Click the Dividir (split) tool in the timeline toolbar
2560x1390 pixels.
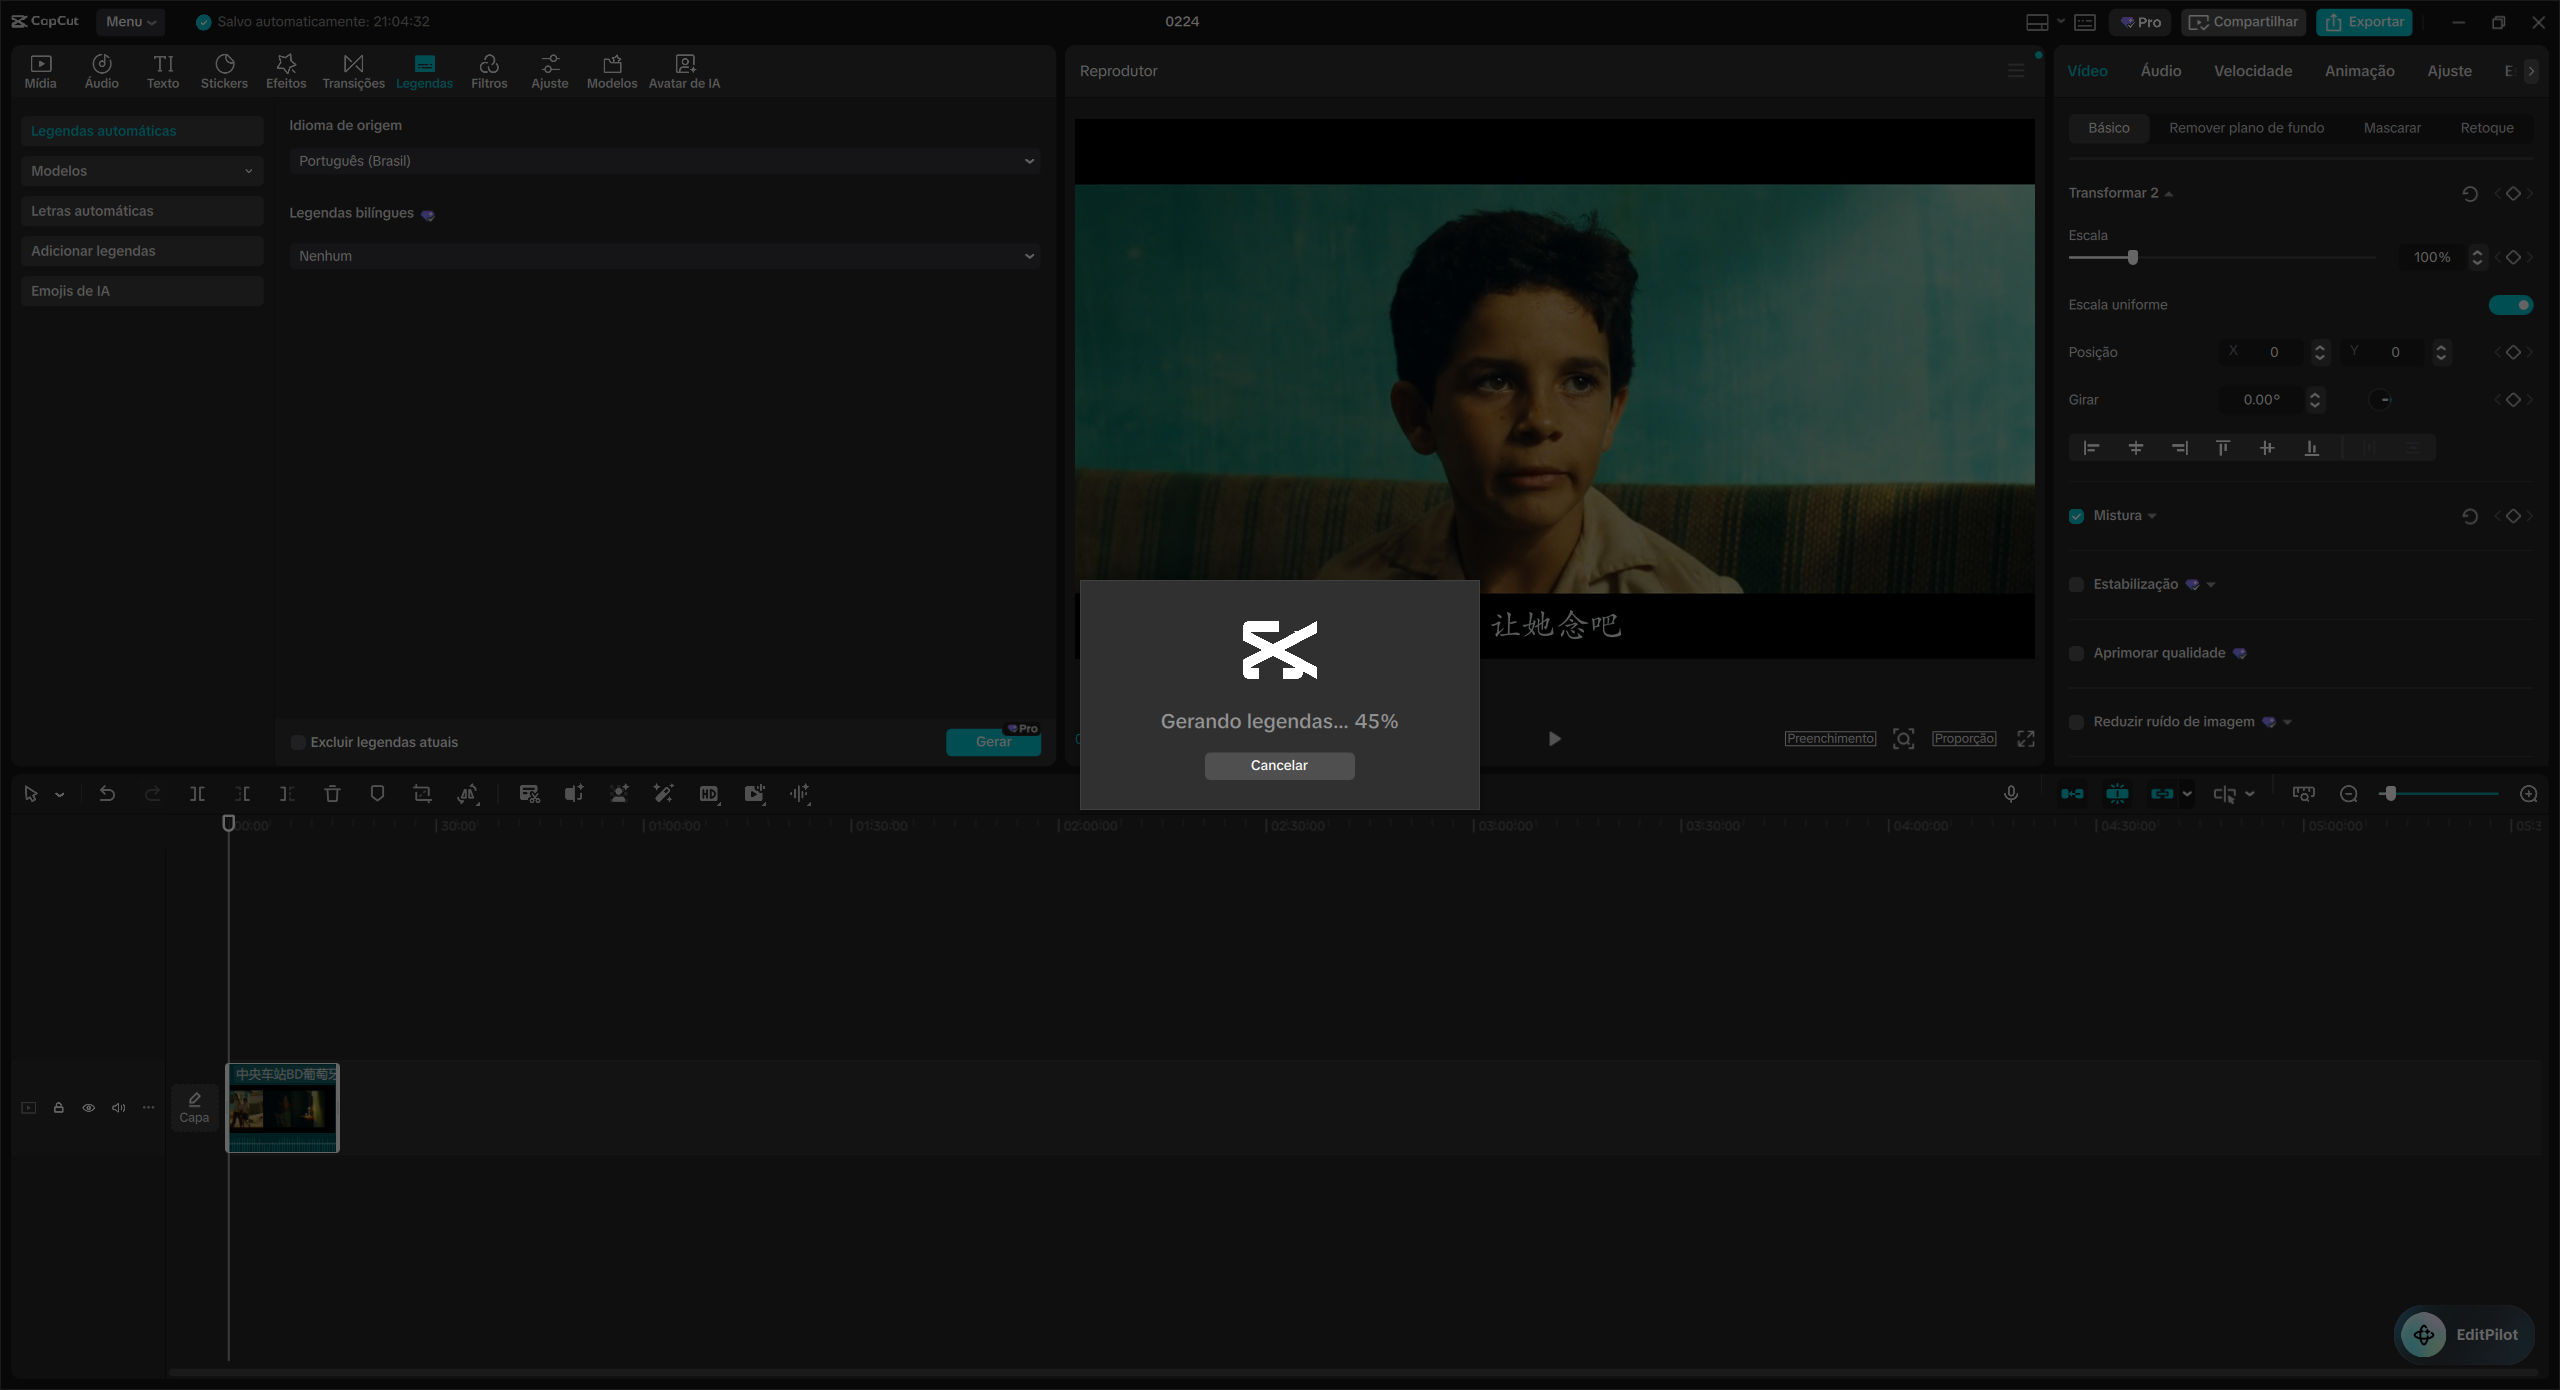coord(196,793)
